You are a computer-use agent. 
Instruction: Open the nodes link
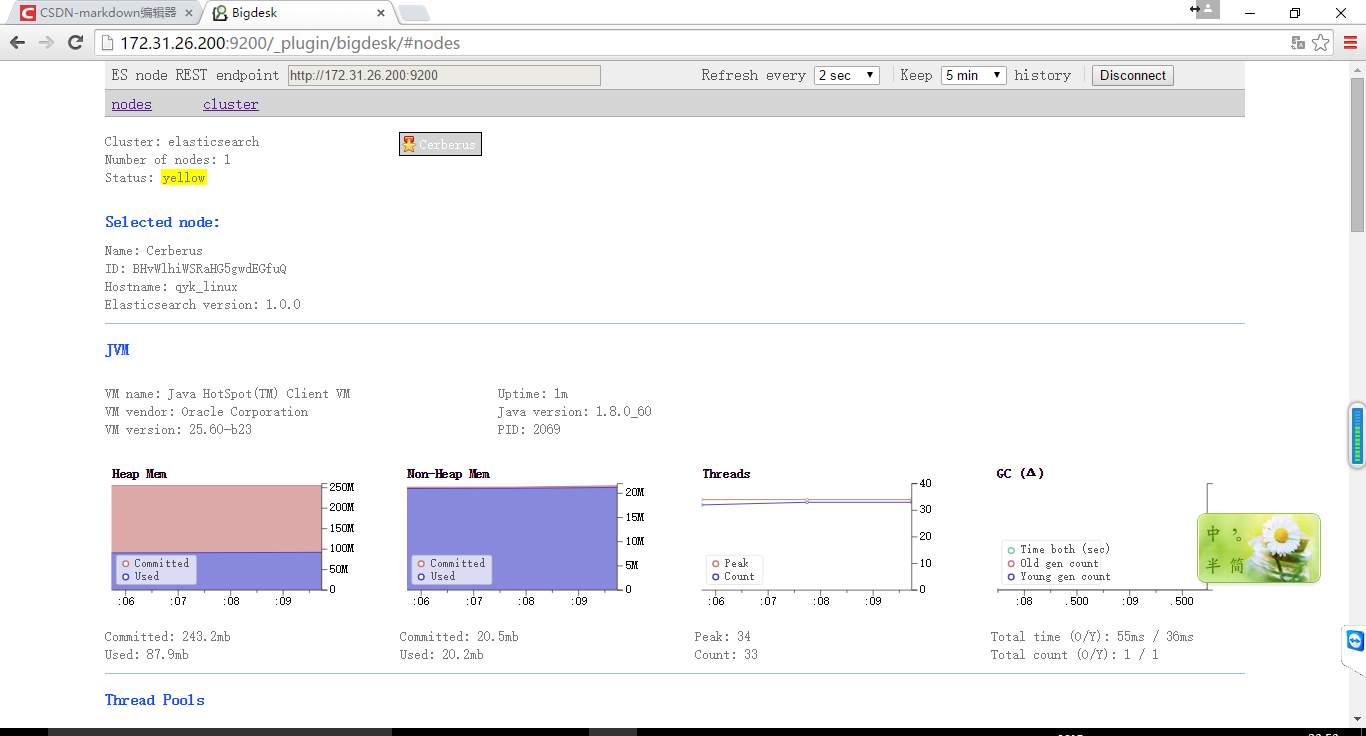132,104
